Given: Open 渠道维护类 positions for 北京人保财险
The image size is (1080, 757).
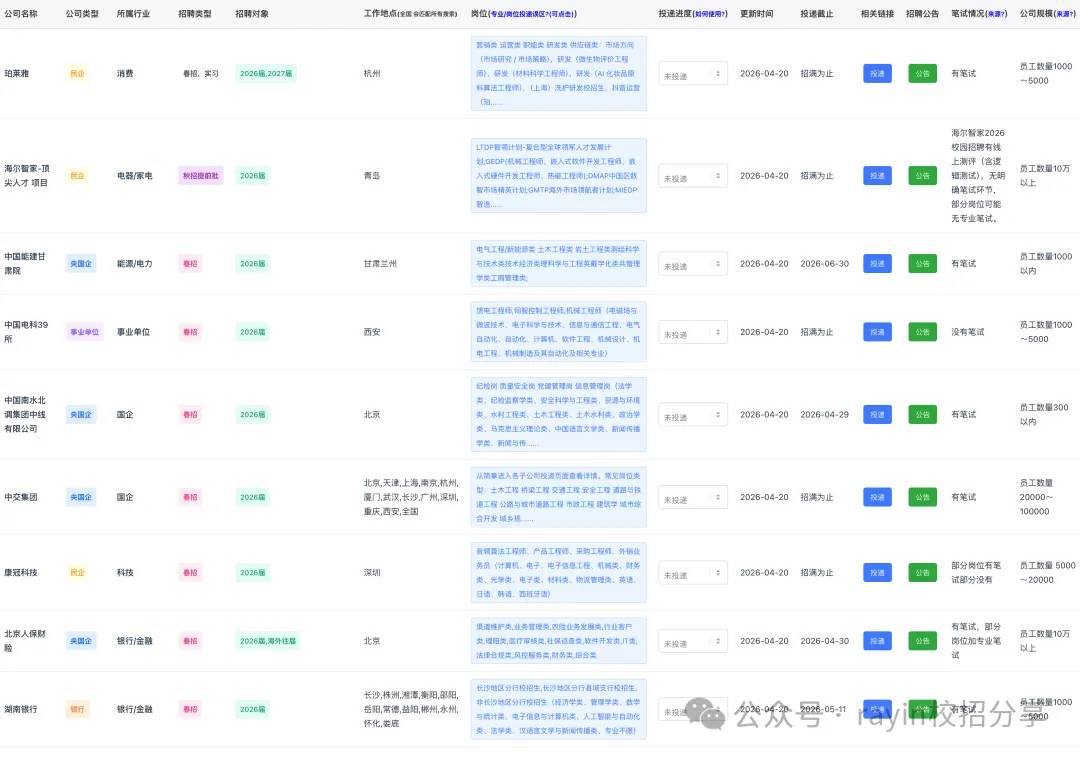Looking at the screenshot, I should pyautogui.click(x=559, y=641).
